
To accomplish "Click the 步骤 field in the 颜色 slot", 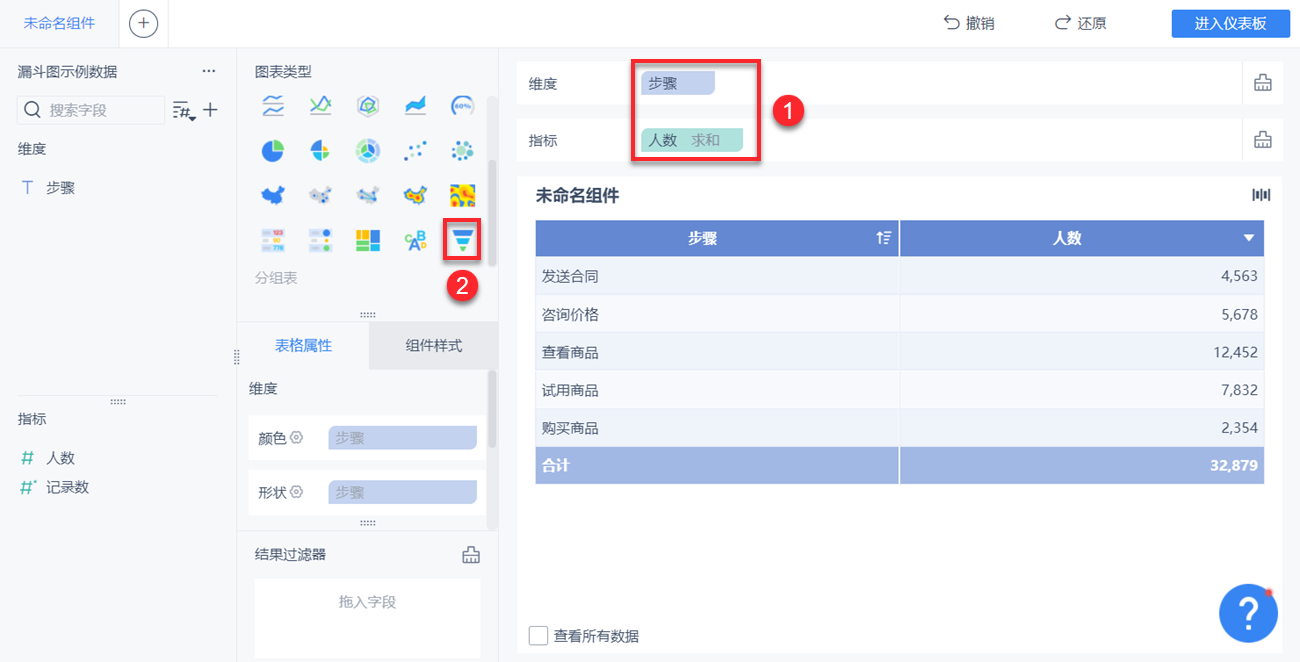I will point(402,437).
